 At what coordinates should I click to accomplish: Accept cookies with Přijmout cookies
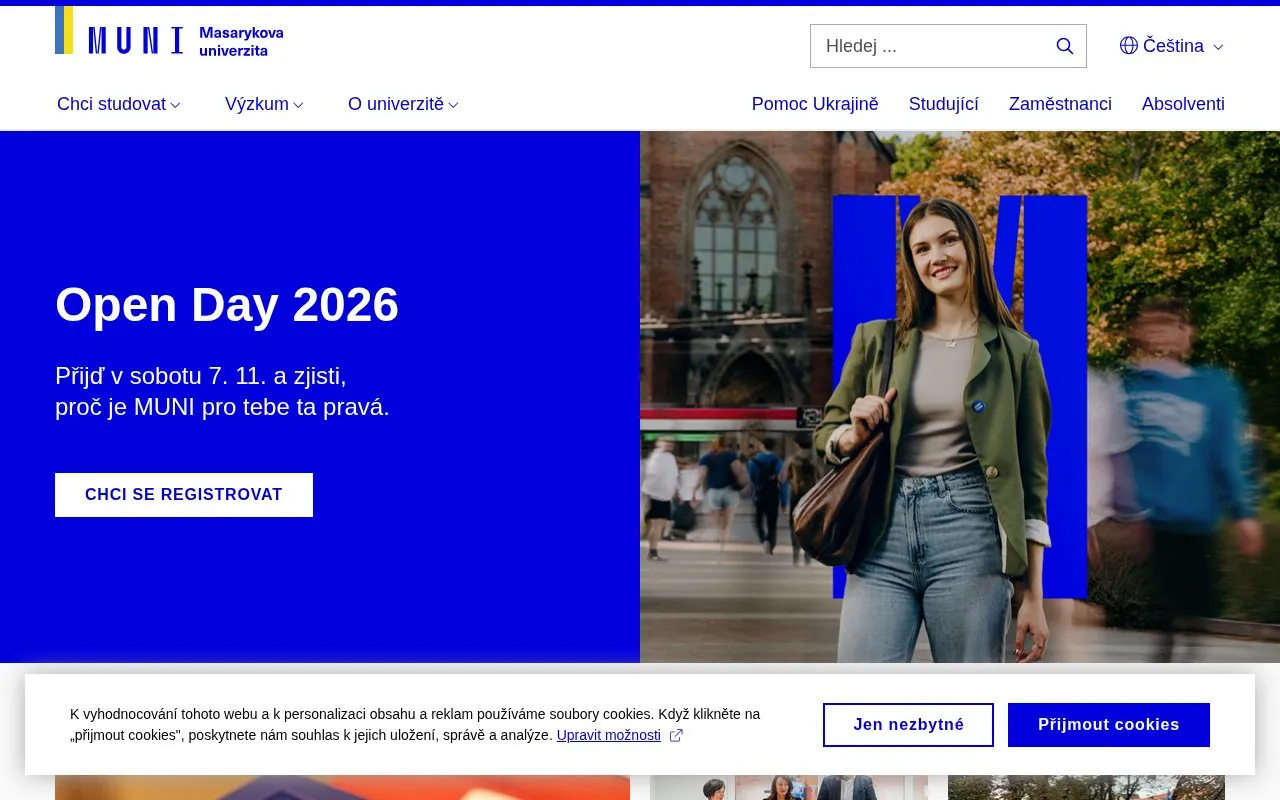click(x=1109, y=725)
